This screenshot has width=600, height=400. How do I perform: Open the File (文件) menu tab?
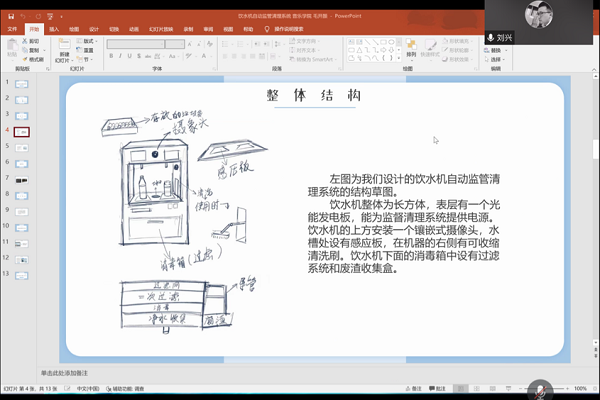12,29
